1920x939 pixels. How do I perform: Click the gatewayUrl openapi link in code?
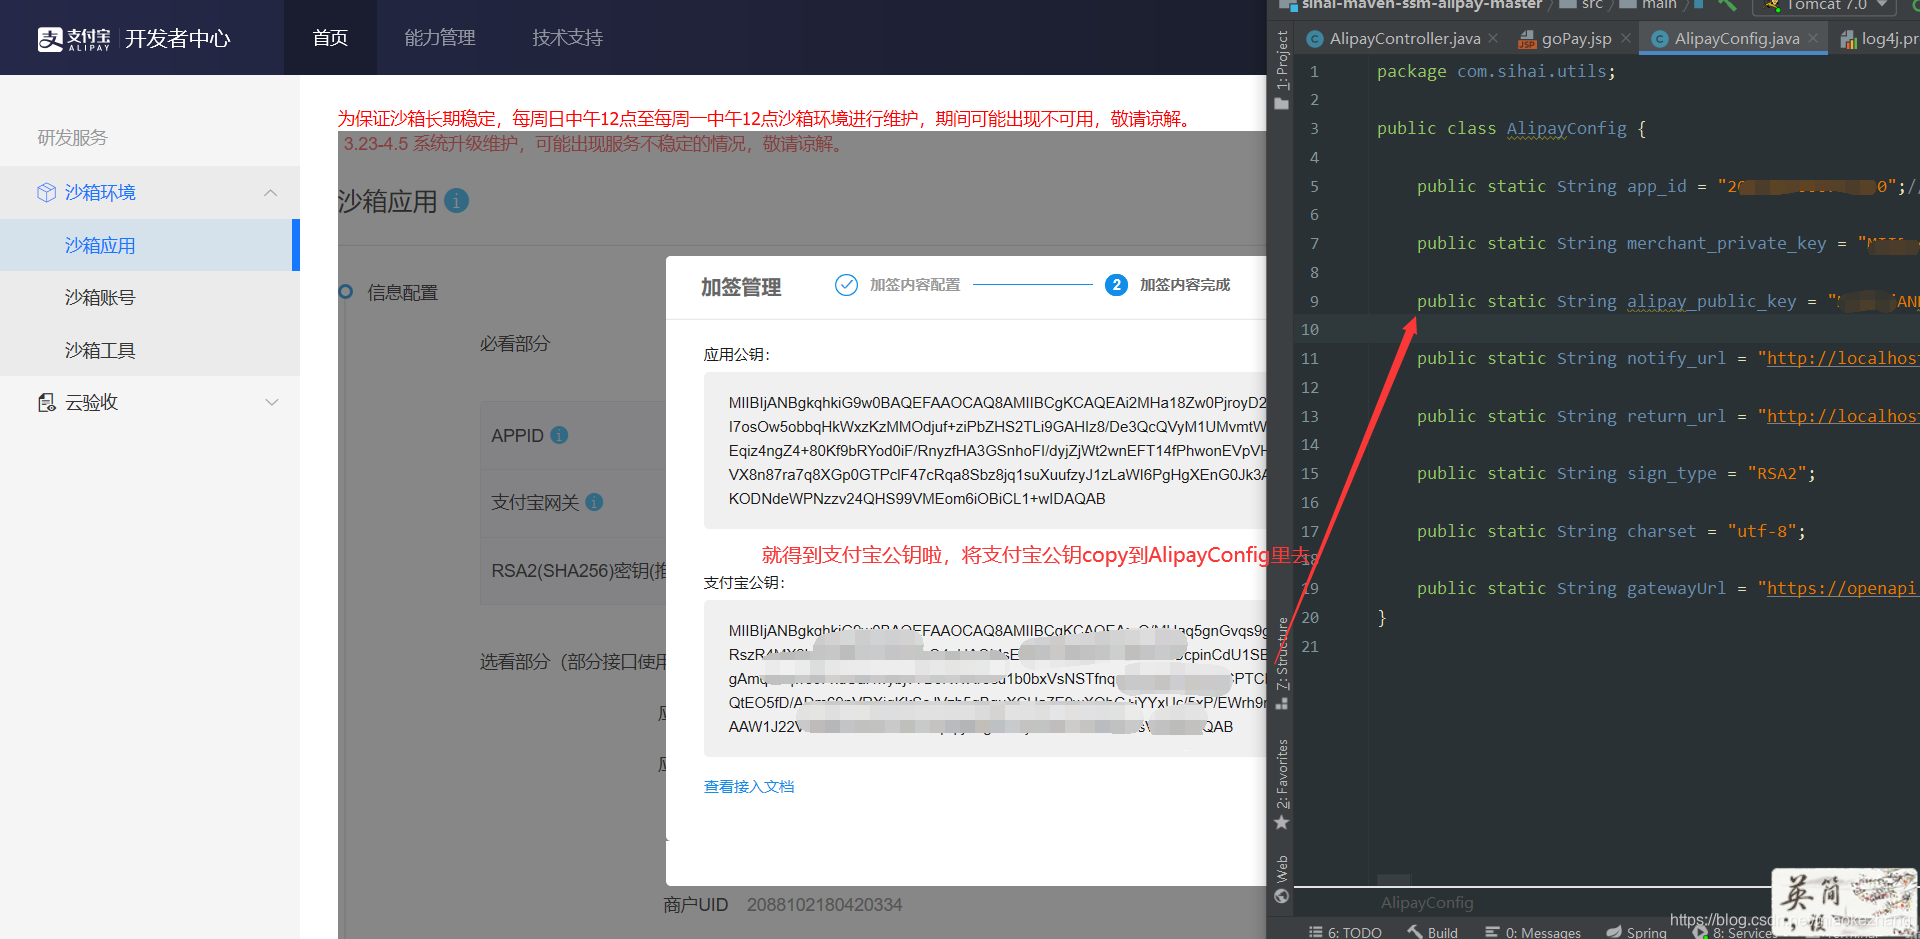coord(1842,588)
